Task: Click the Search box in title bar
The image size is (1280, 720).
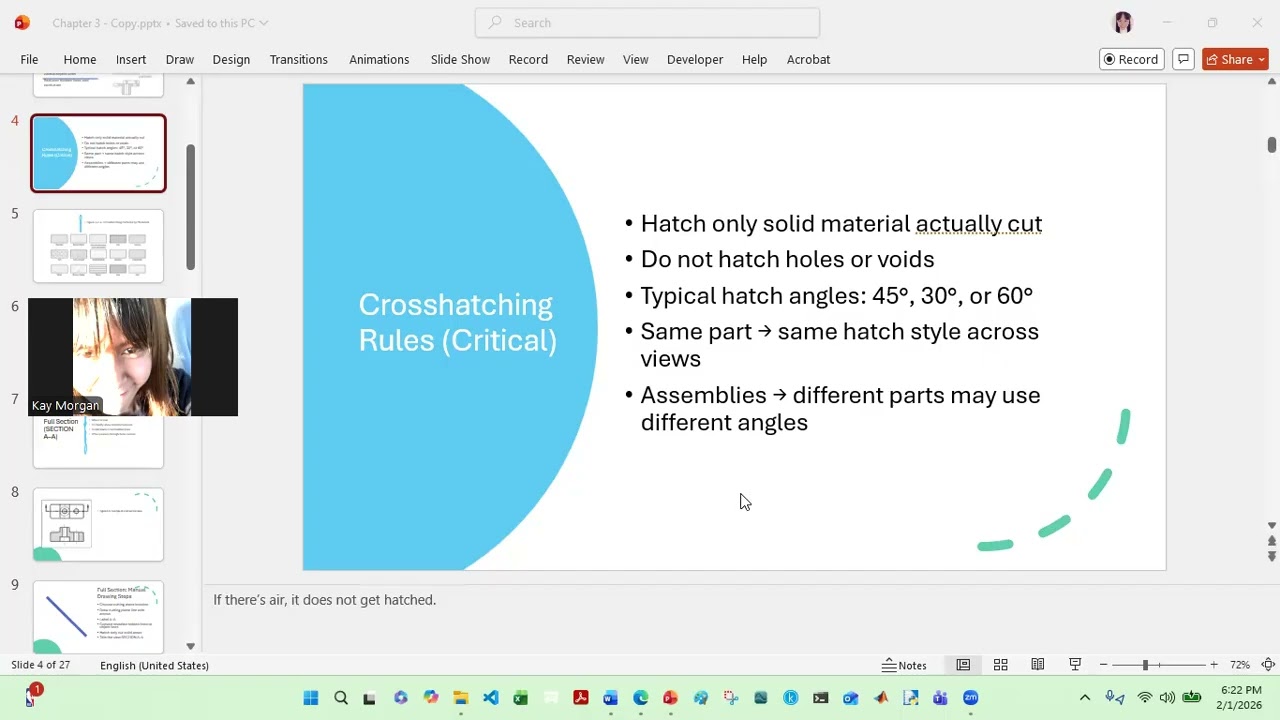Action: pos(647,22)
